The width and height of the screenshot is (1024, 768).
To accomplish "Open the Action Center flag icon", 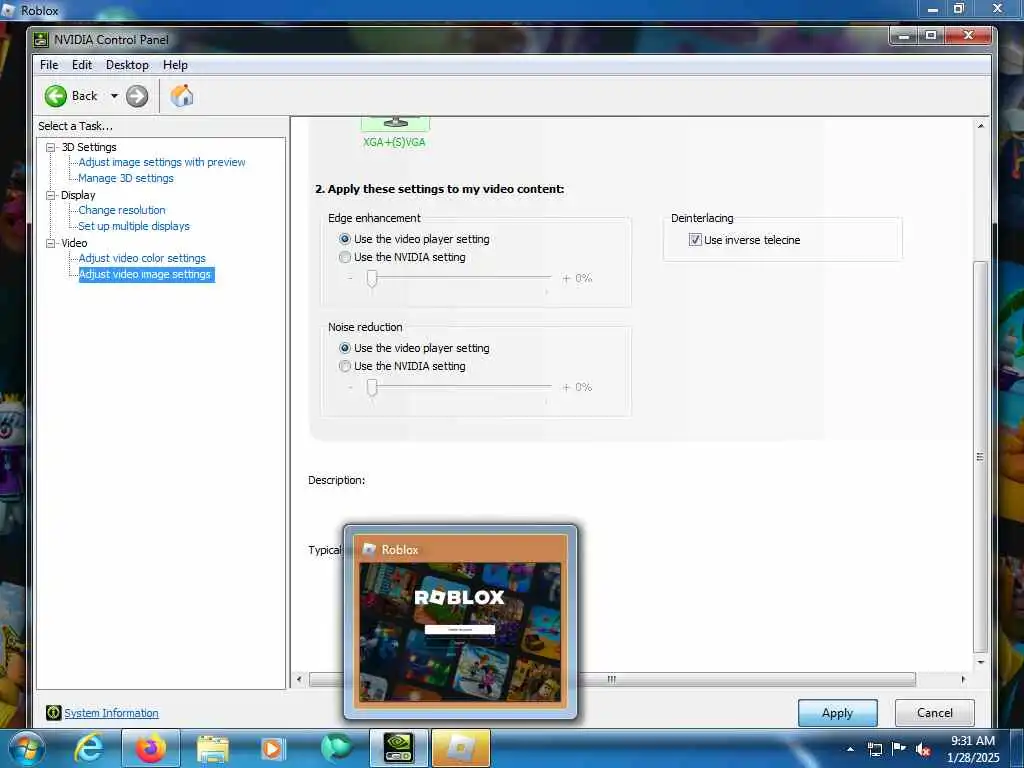I will pyautogui.click(x=899, y=748).
